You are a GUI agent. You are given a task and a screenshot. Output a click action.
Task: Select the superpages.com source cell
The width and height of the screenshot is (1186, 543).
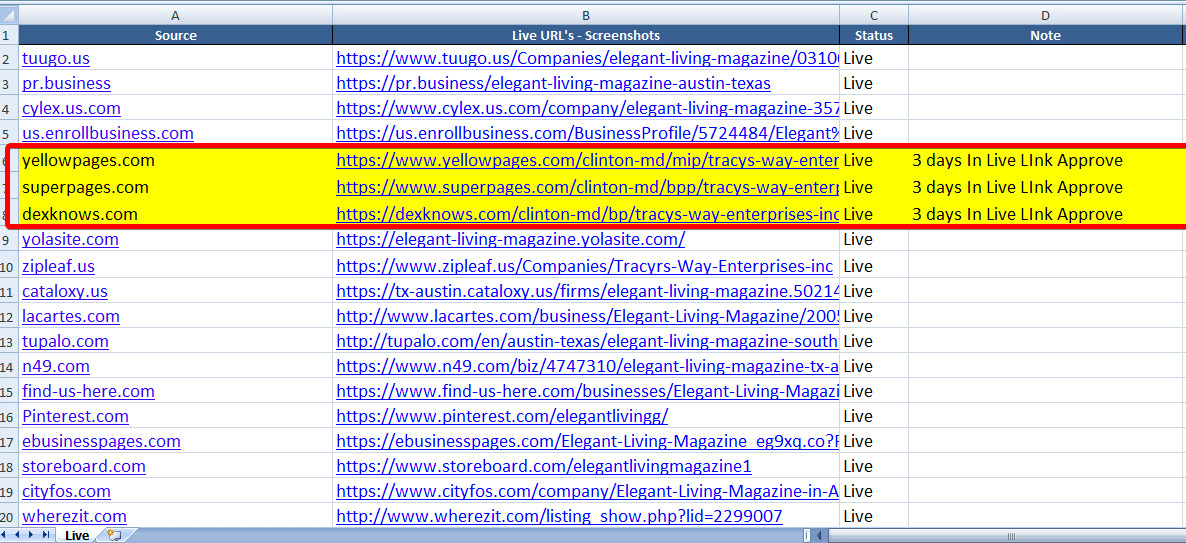tap(175, 187)
